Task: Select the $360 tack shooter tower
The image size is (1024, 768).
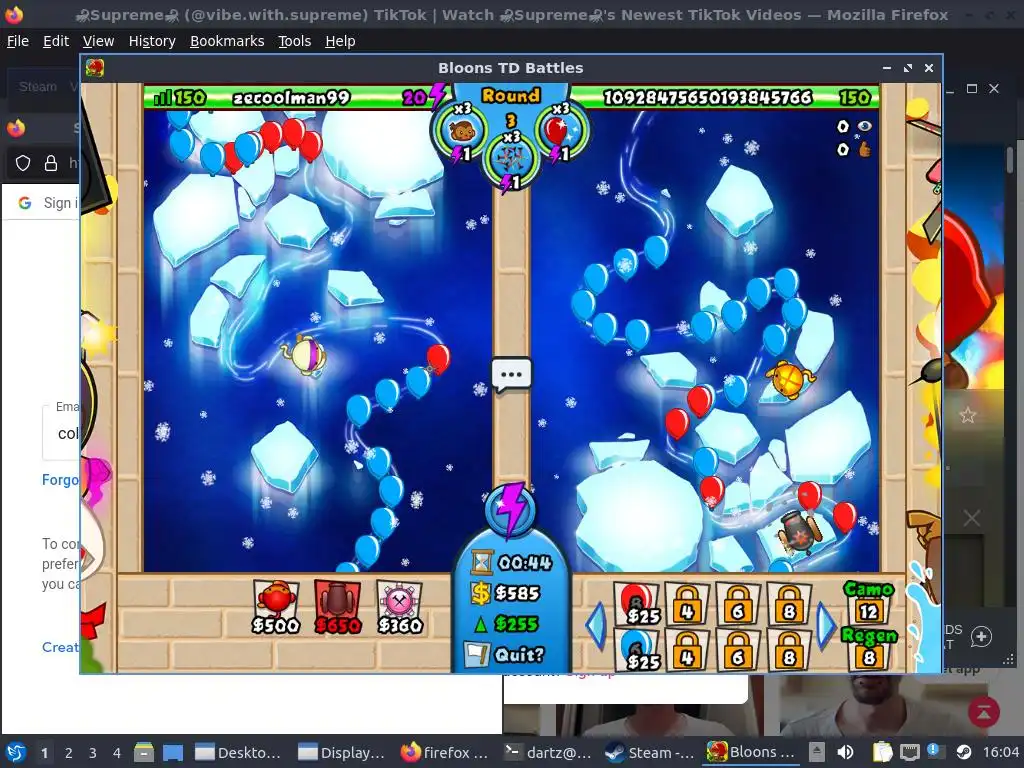Action: [x=400, y=607]
